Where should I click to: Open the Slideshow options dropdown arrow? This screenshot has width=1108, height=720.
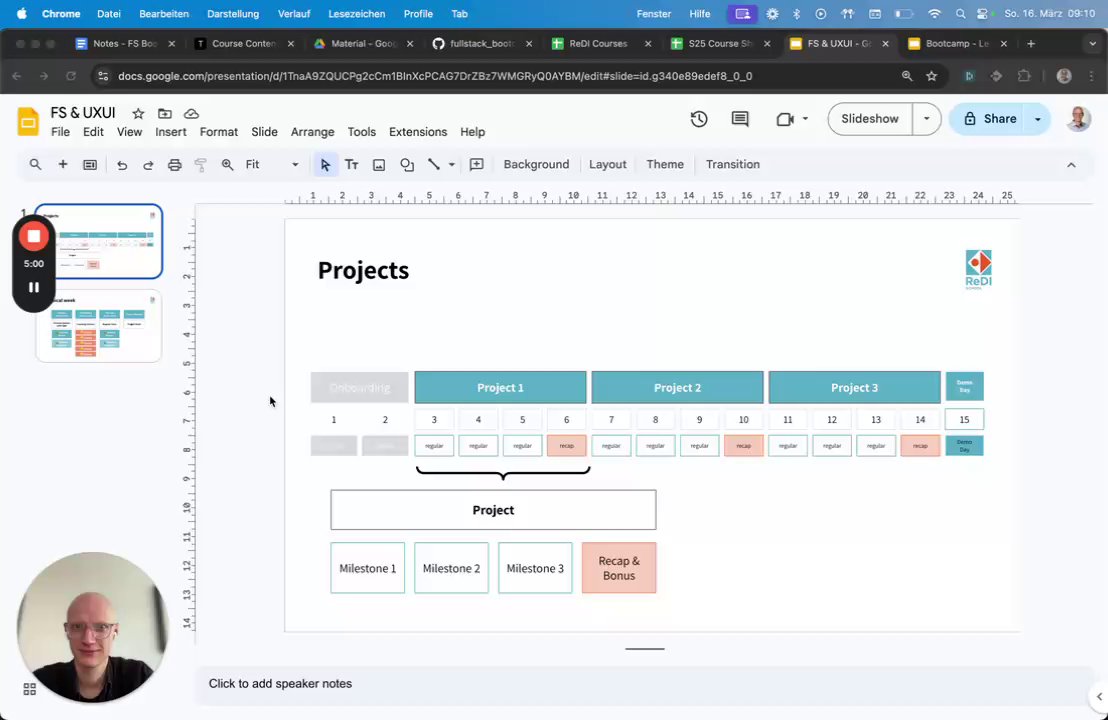click(926, 119)
